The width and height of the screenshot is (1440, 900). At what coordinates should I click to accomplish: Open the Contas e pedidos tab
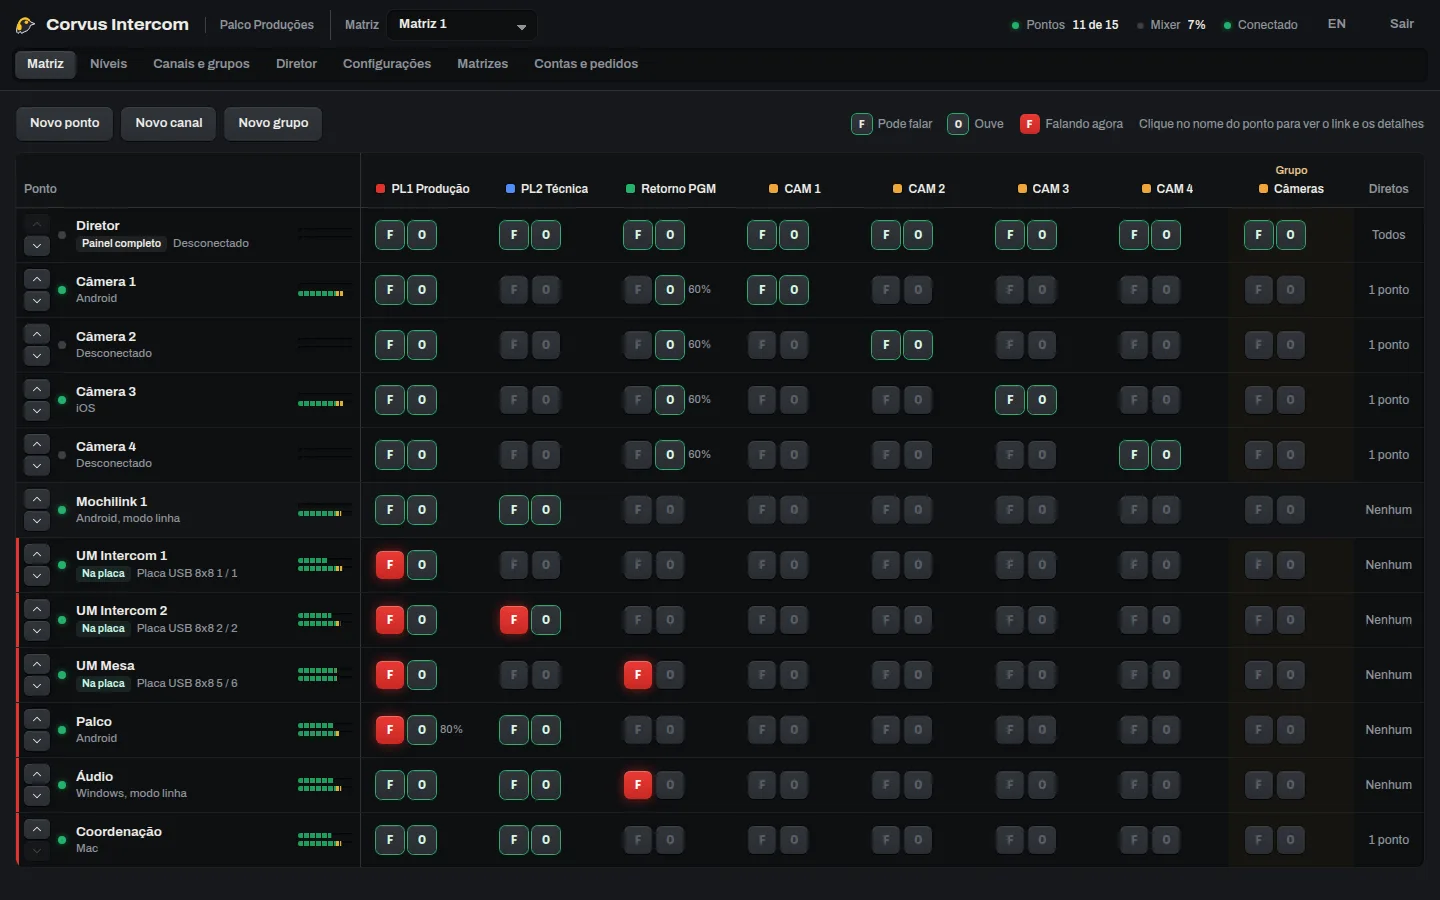tap(586, 64)
